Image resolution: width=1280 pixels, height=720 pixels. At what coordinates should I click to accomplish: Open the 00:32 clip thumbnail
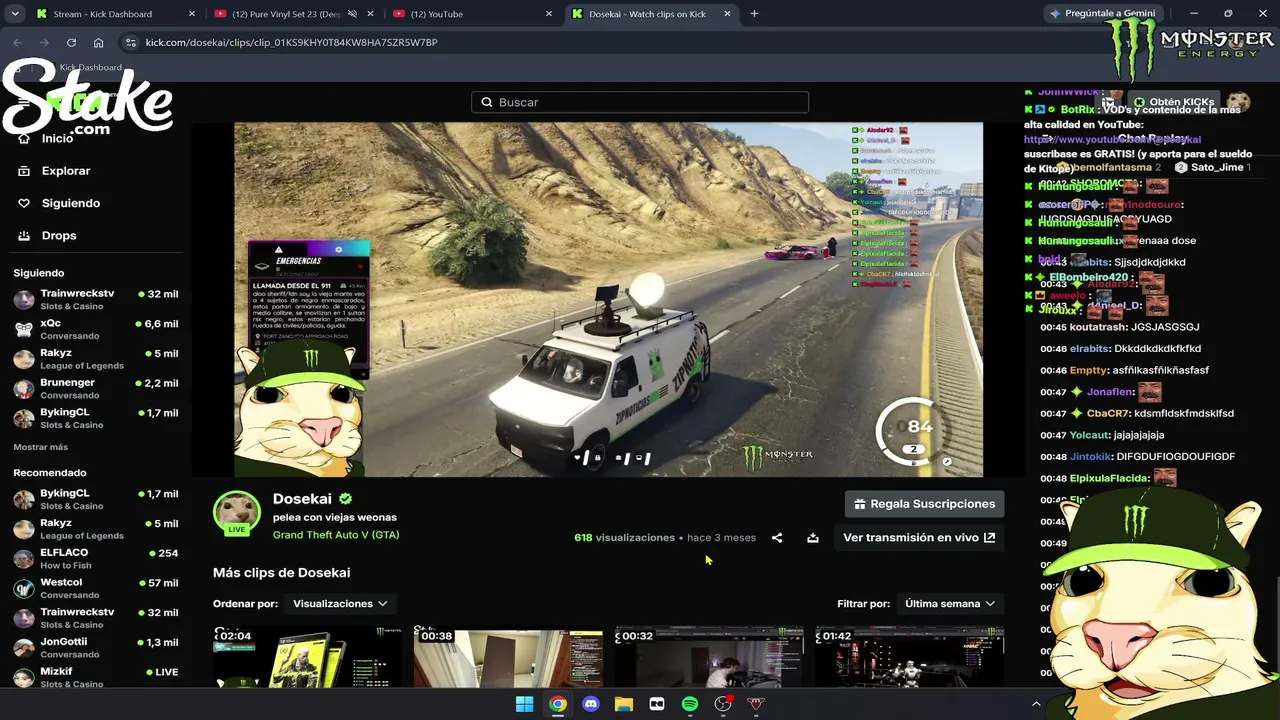point(709,657)
